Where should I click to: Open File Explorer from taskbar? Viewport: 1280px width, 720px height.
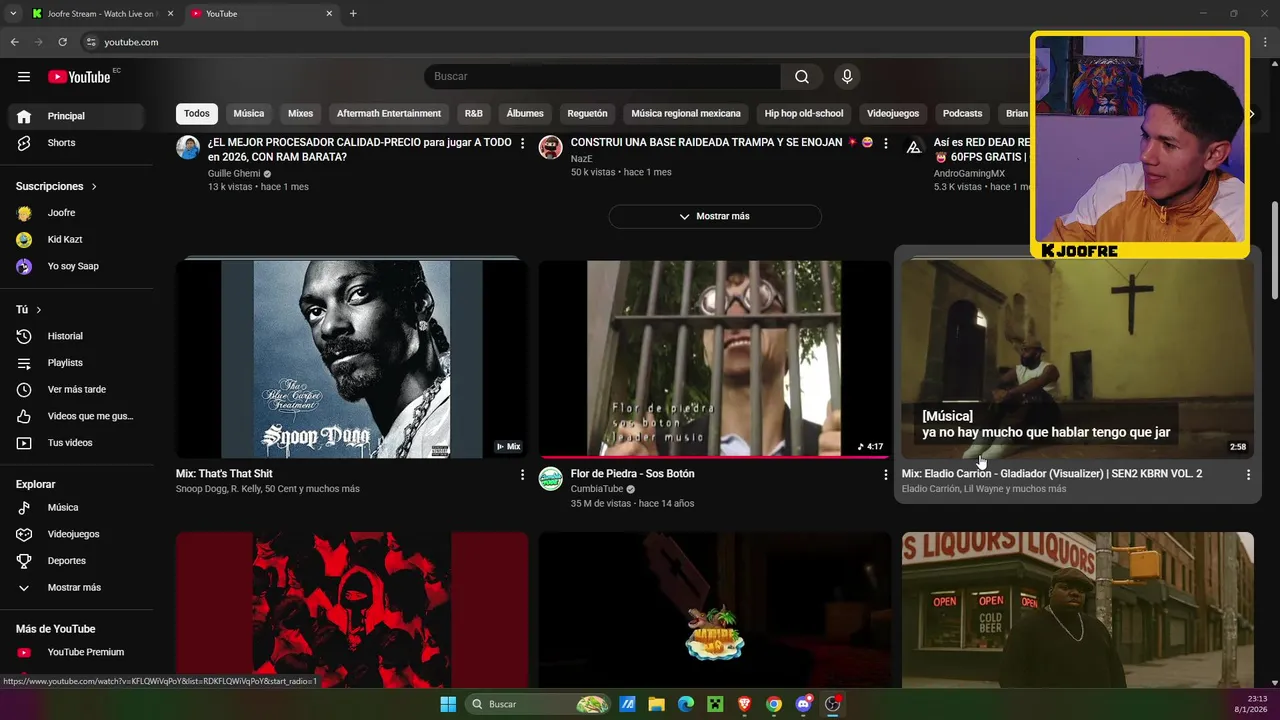click(x=657, y=704)
